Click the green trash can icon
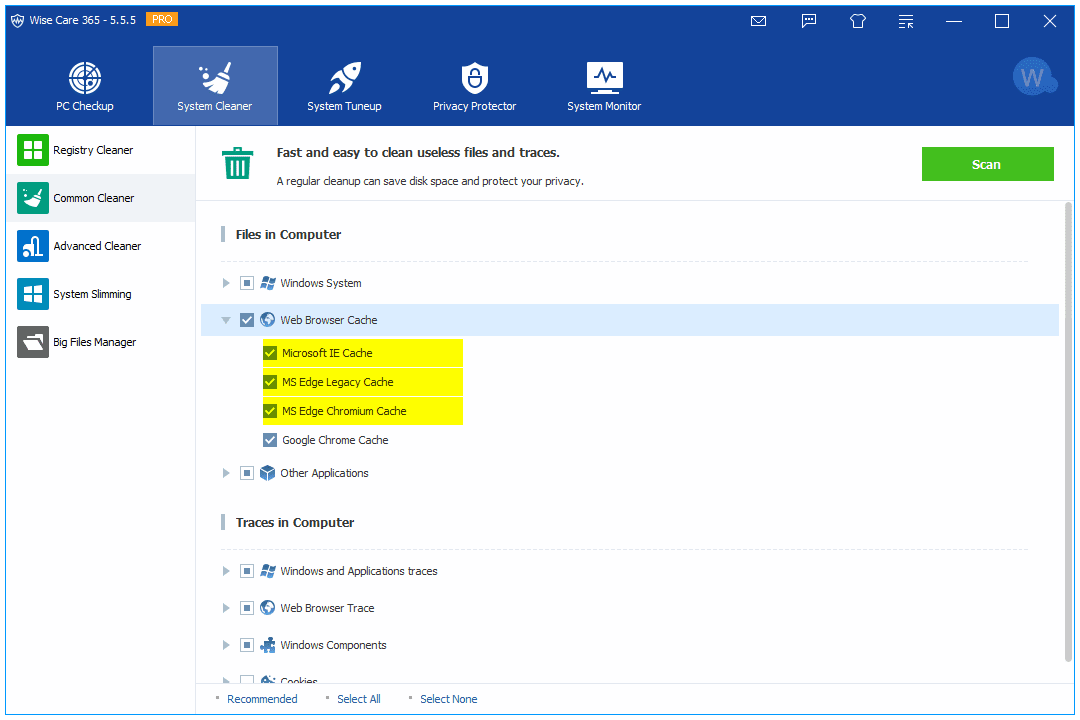This screenshot has height=720, width=1080. 238,163
